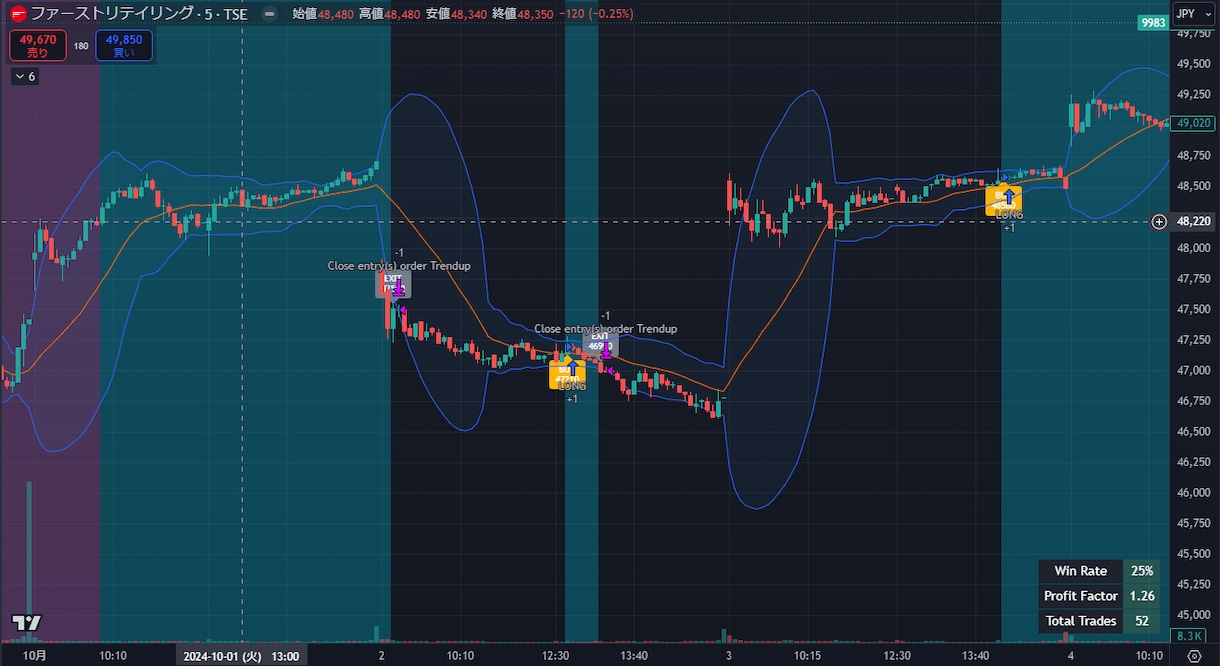The height and width of the screenshot is (666, 1220).
Task: Click the 25% win rate value
Action: (x=1142, y=571)
